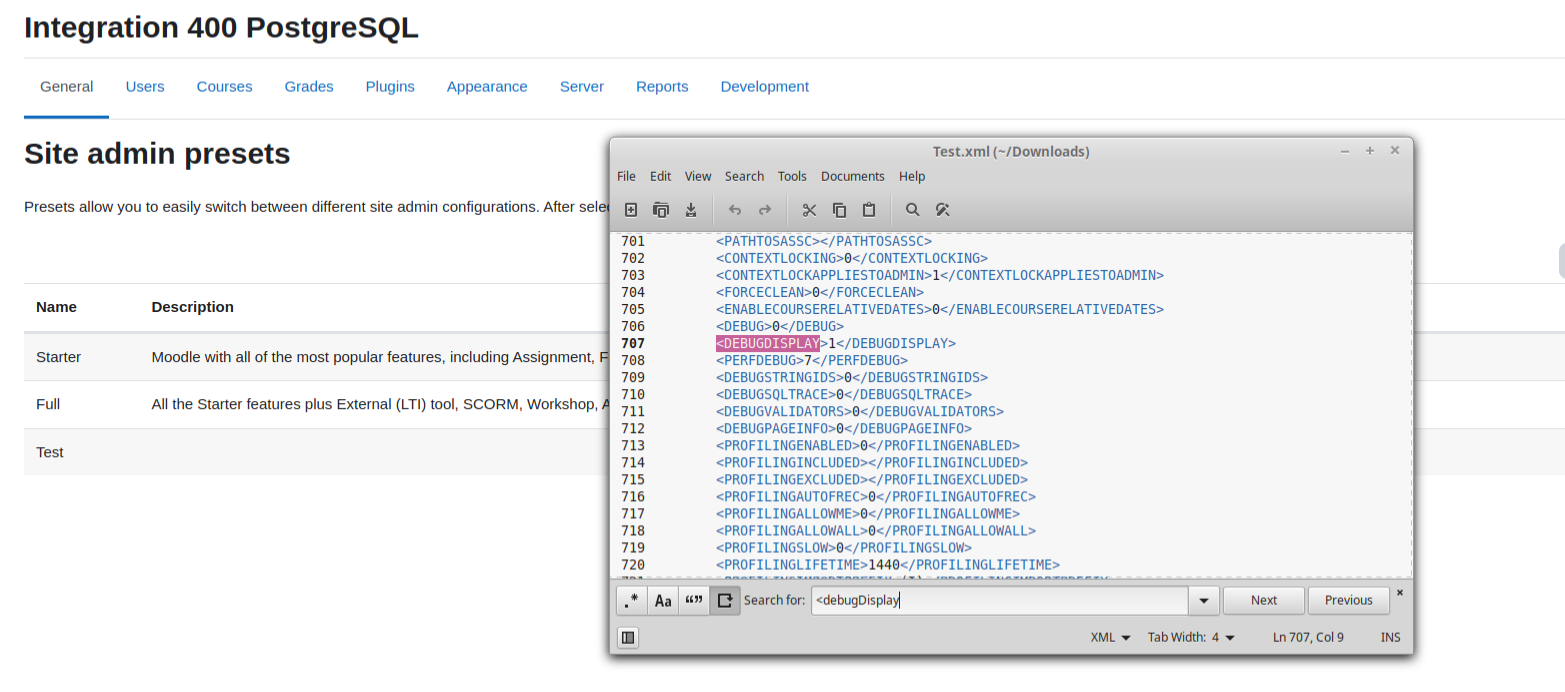Cut selection with scissors icon

coord(810,210)
